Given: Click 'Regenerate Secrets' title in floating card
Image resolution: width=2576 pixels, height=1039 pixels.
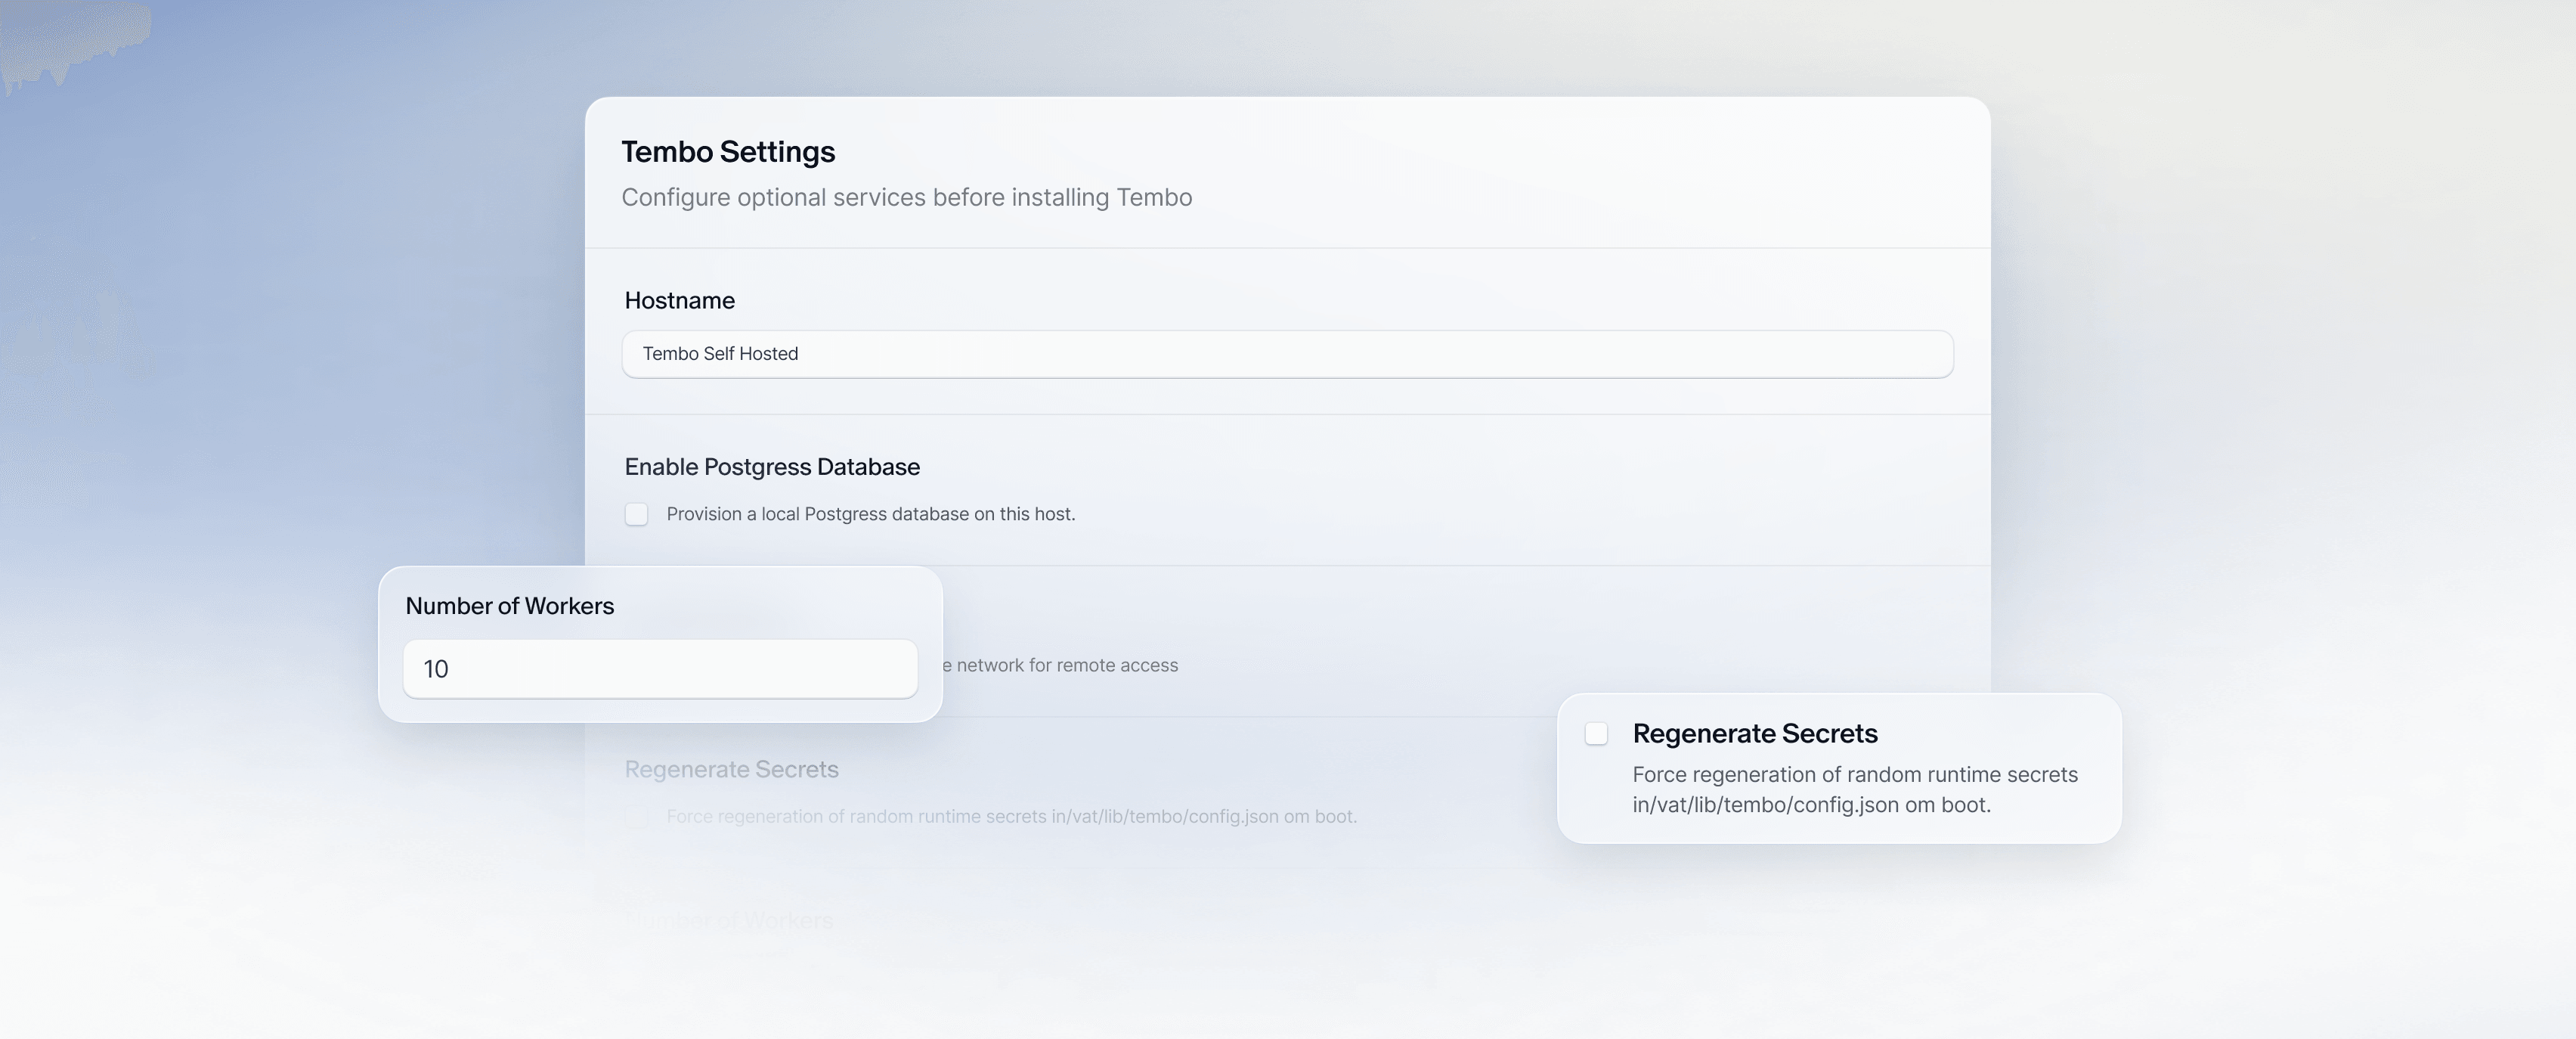Looking at the screenshot, I should 1755,734.
